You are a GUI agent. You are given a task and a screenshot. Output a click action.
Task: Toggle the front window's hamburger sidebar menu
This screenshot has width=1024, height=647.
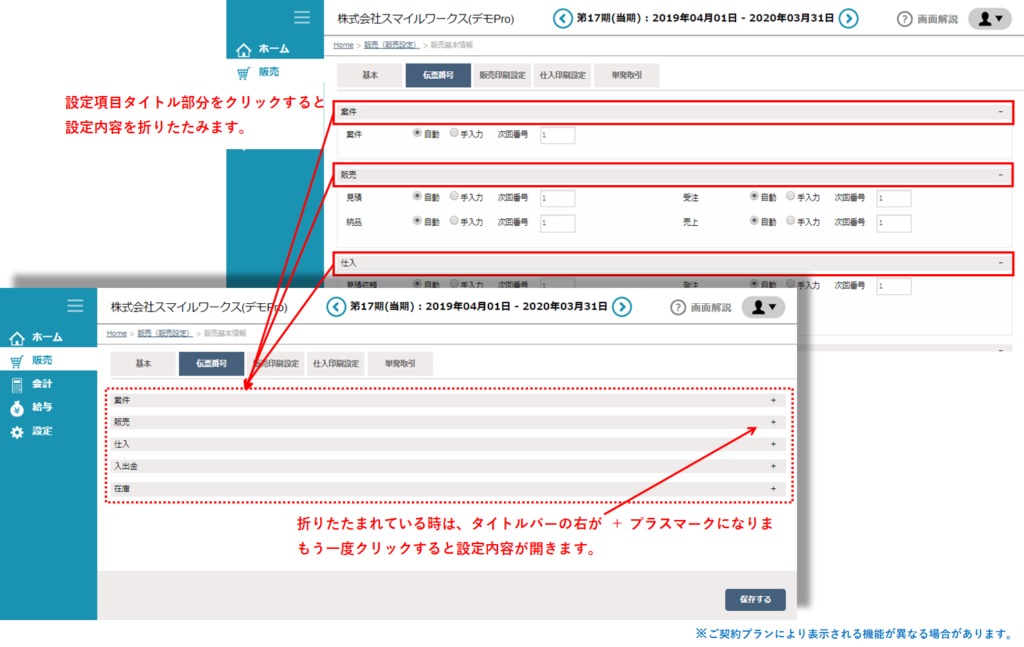(x=75, y=306)
